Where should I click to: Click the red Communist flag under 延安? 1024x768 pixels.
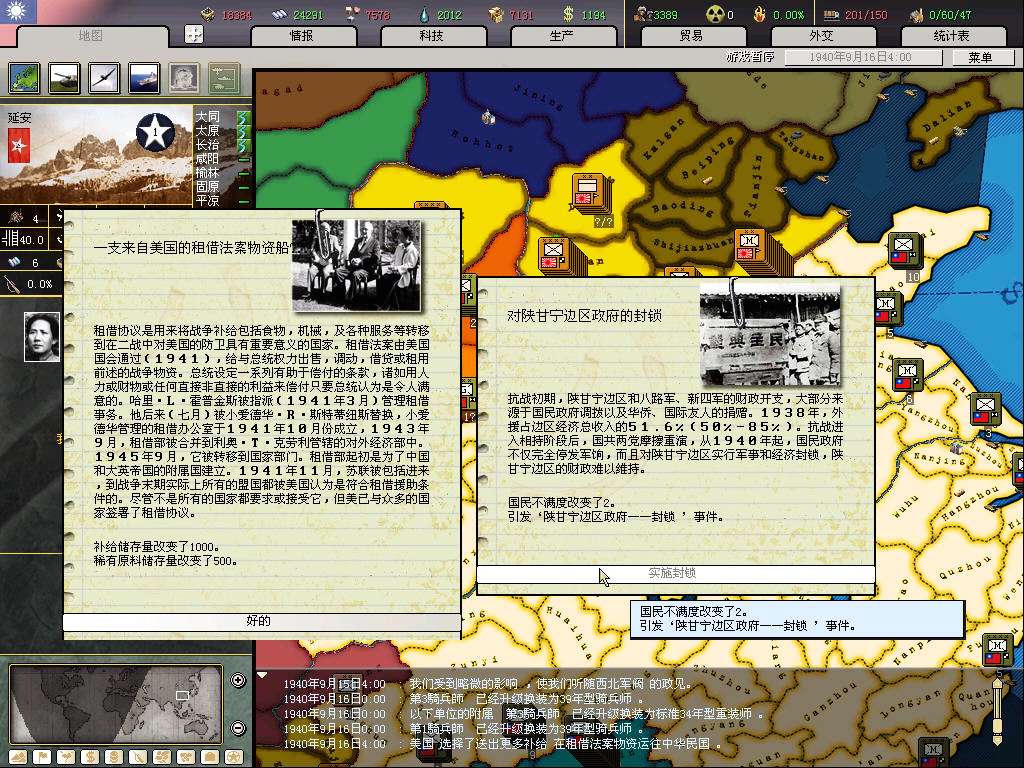pyautogui.click(x=18, y=145)
